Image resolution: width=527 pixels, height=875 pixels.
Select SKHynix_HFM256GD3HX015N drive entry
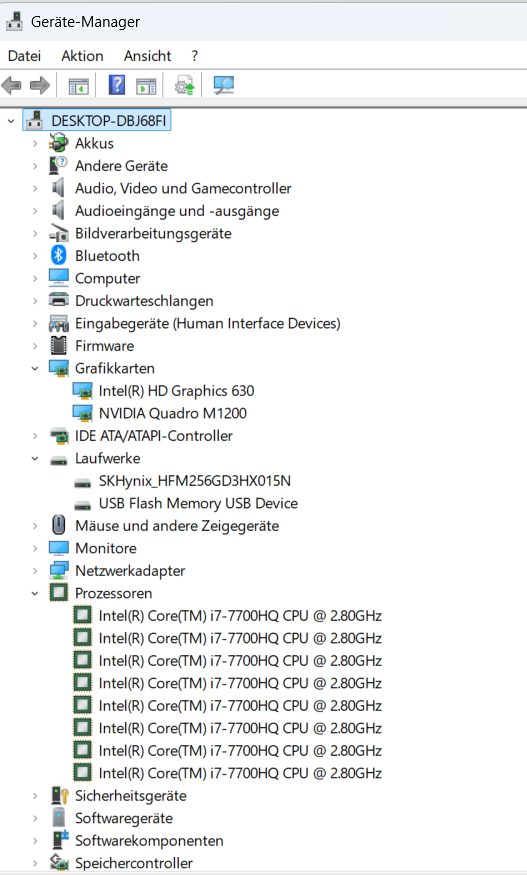click(195, 480)
